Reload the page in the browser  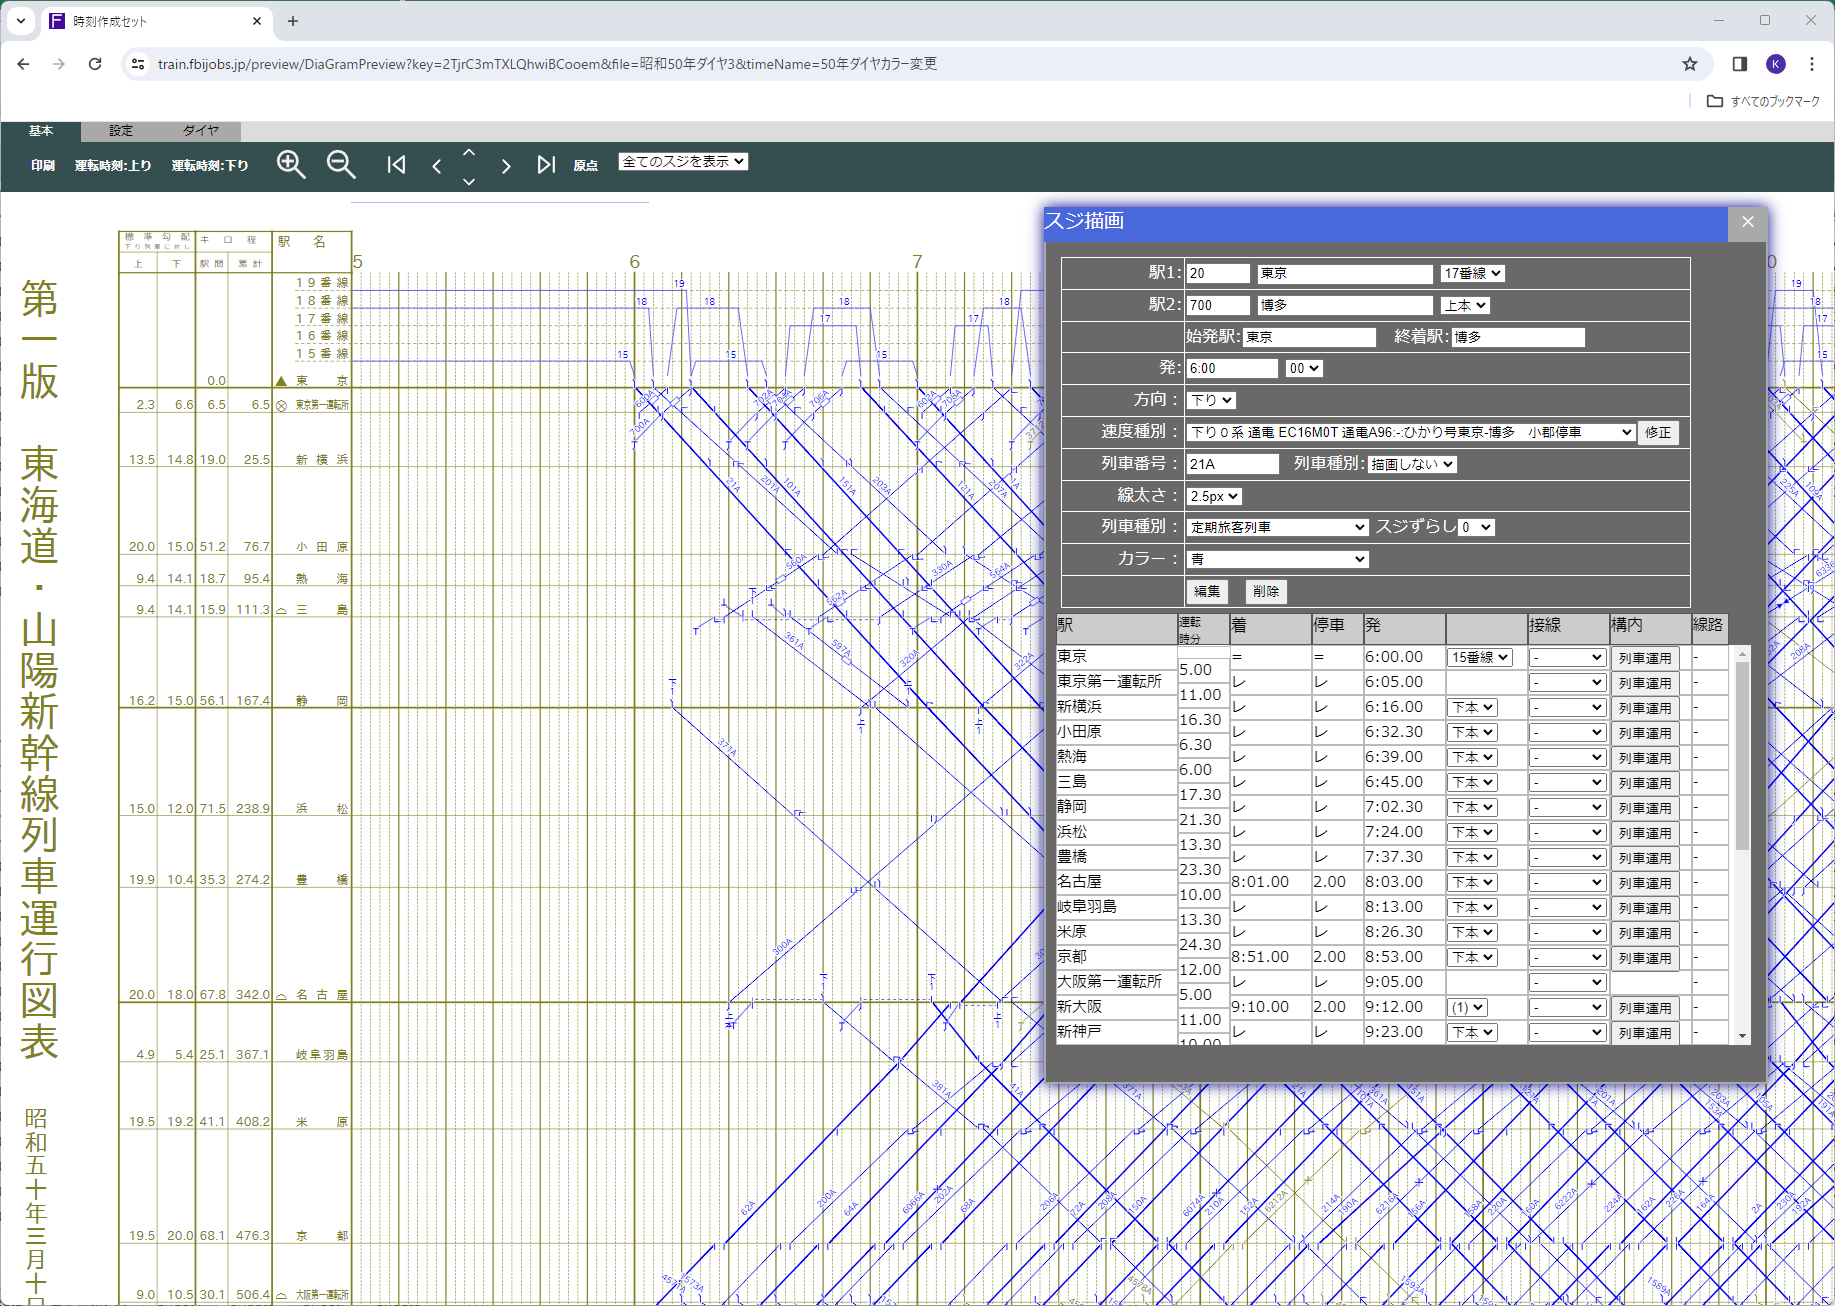coord(95,64)
